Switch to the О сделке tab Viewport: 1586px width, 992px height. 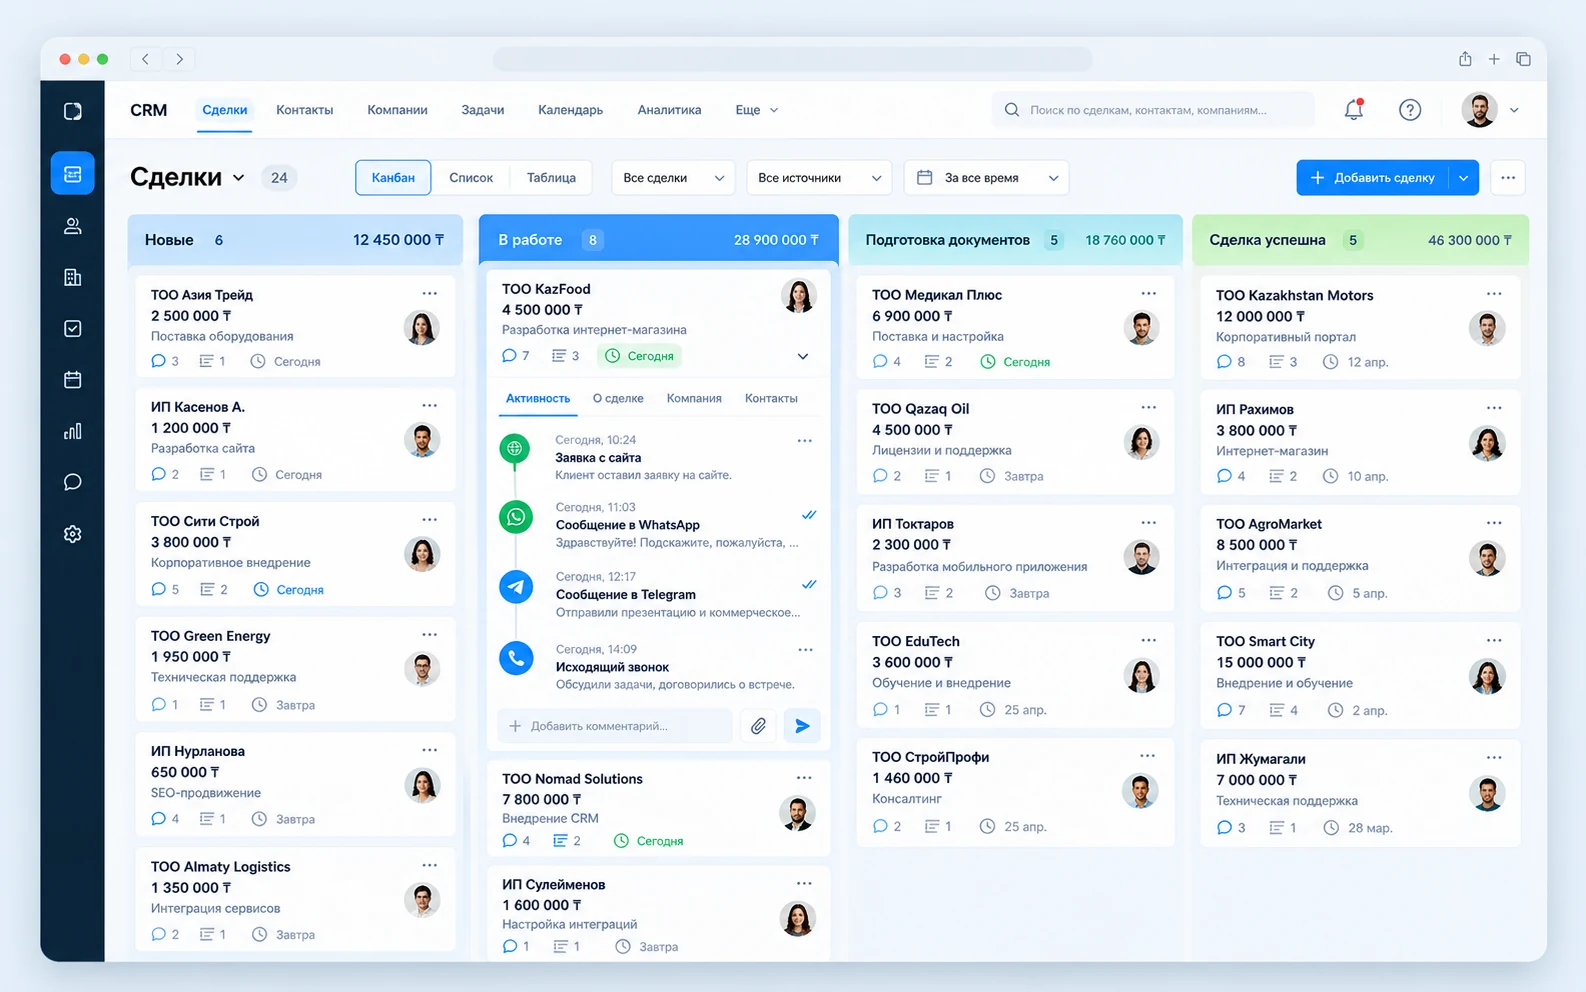pos(618,398)
